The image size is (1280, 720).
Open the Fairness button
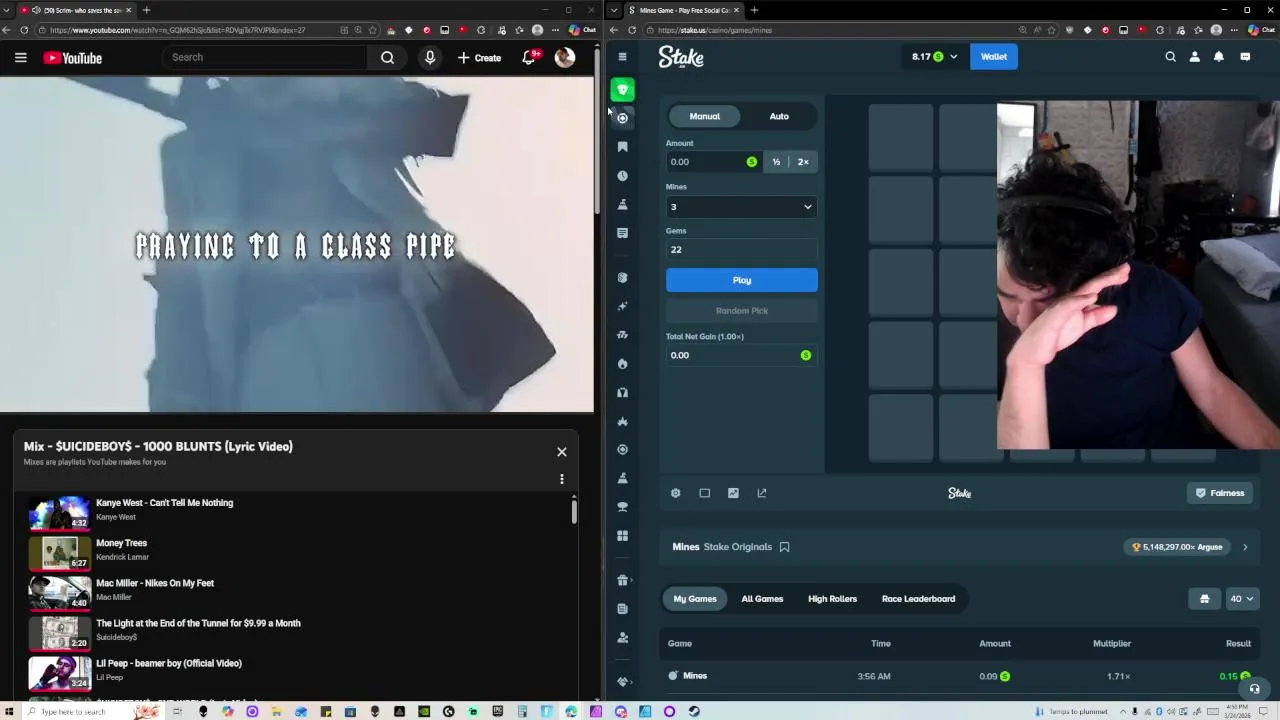pos(1220,493)
